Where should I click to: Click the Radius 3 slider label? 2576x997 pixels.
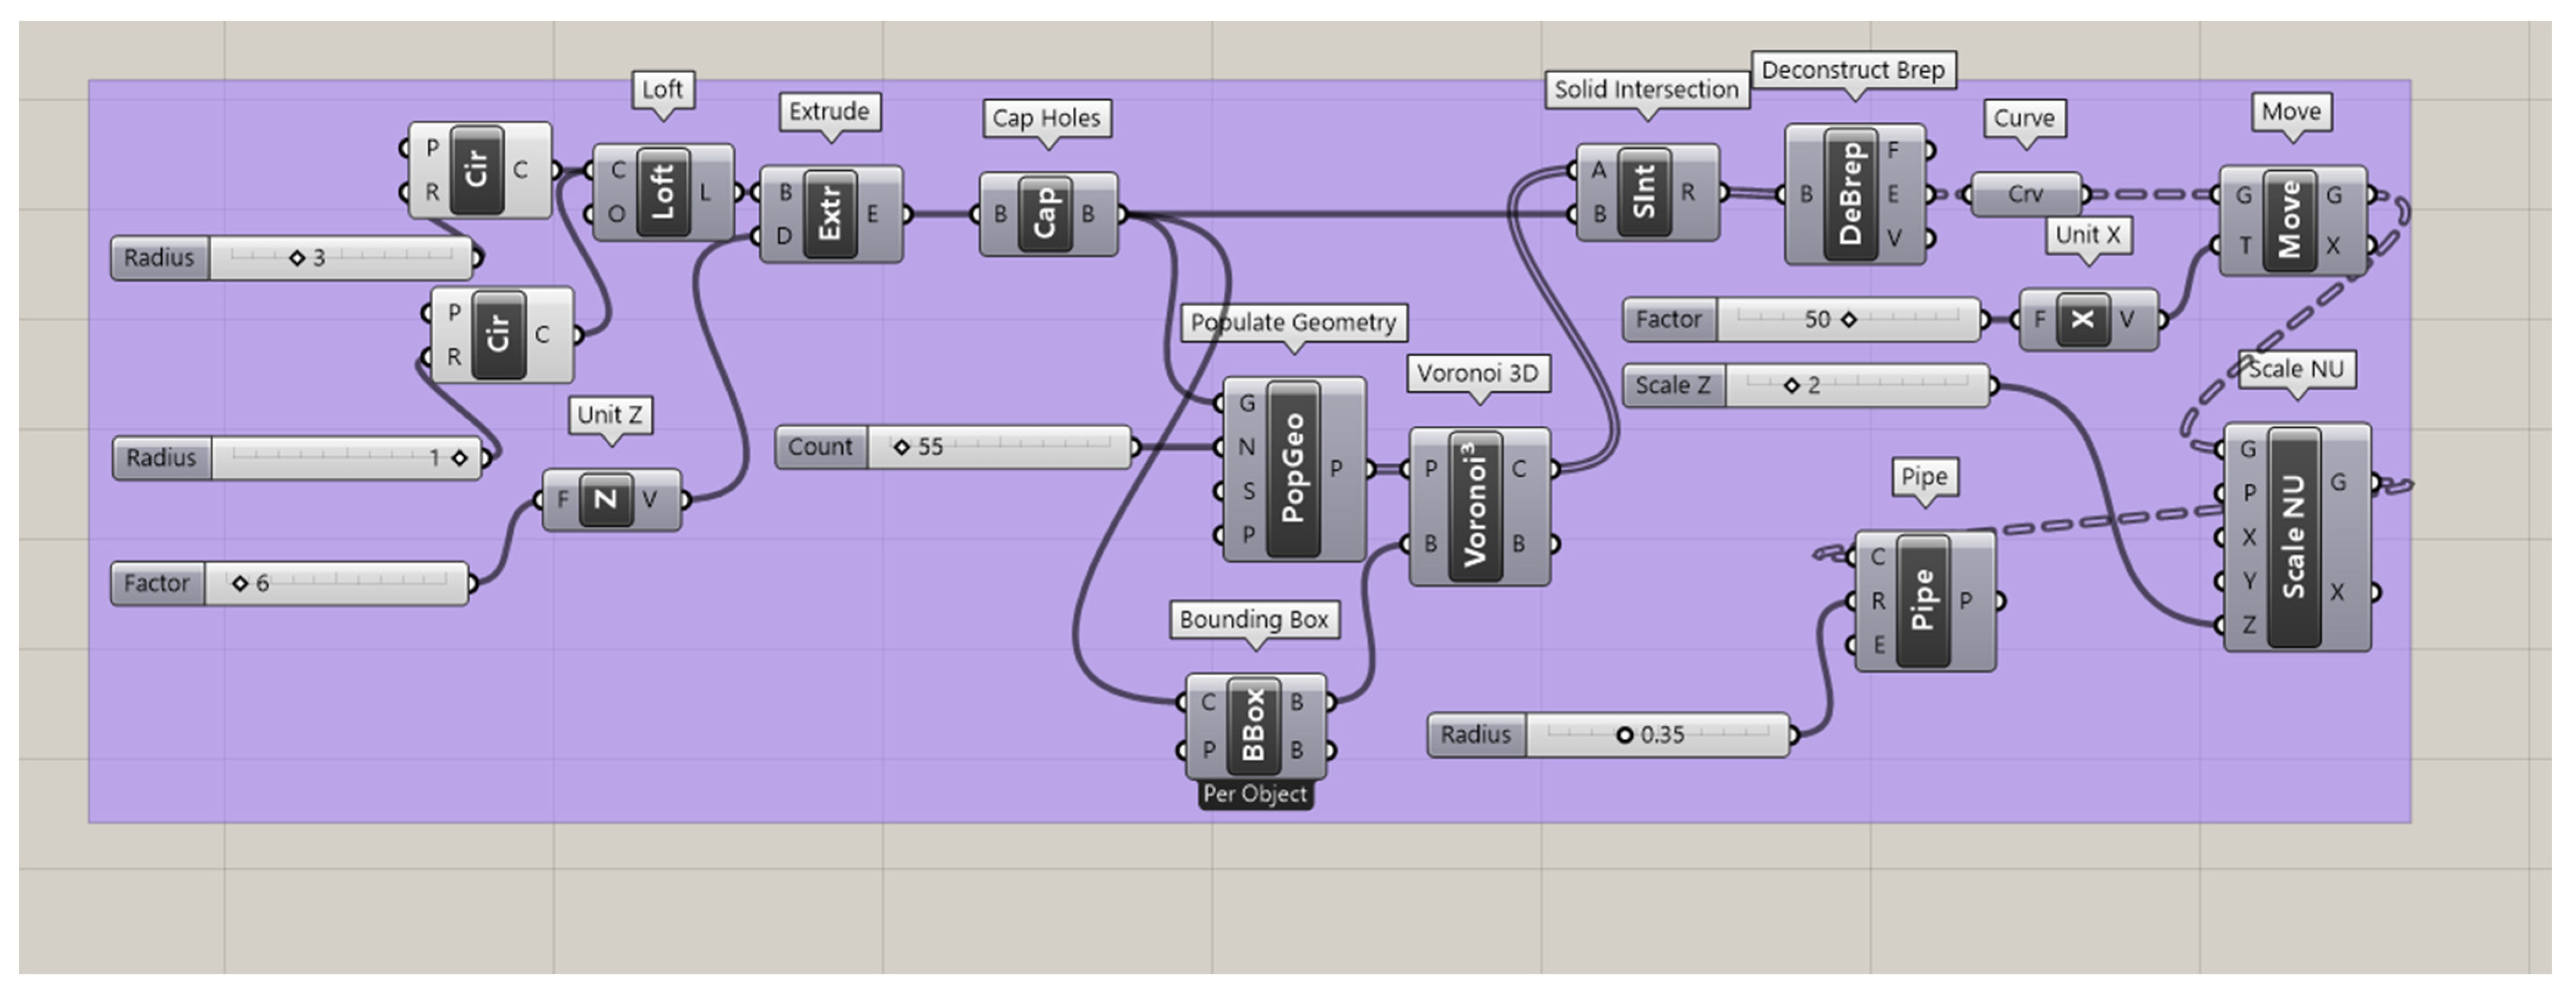[x=159, y=258]
